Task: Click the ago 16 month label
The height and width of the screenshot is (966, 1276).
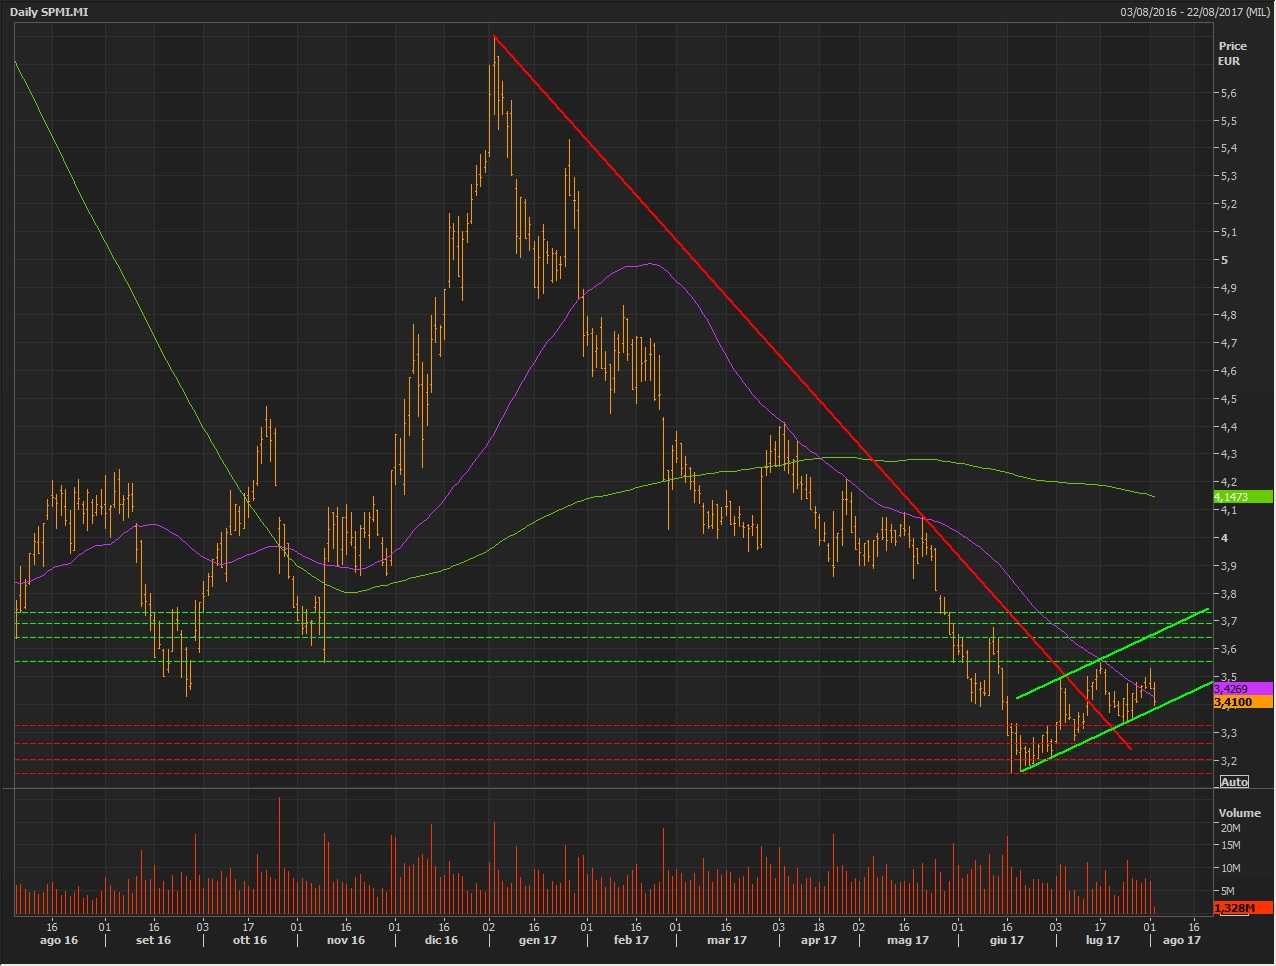Action: tap(58, 940)
